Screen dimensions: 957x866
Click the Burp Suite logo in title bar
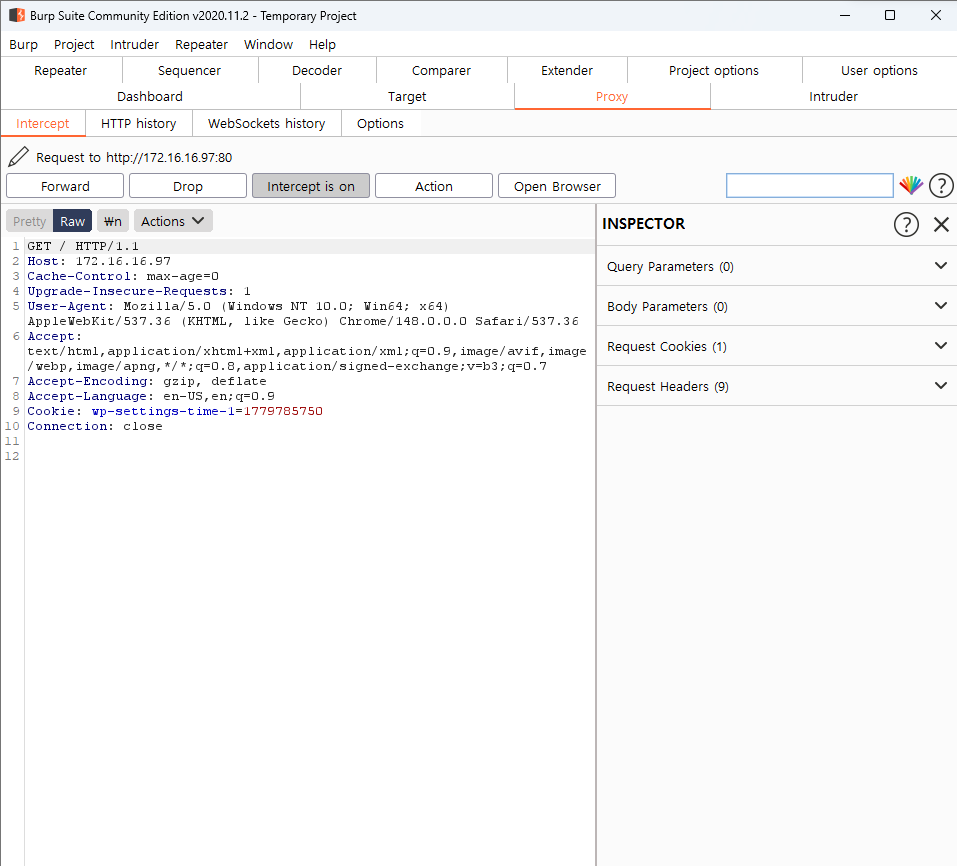(x=16, y=15)
